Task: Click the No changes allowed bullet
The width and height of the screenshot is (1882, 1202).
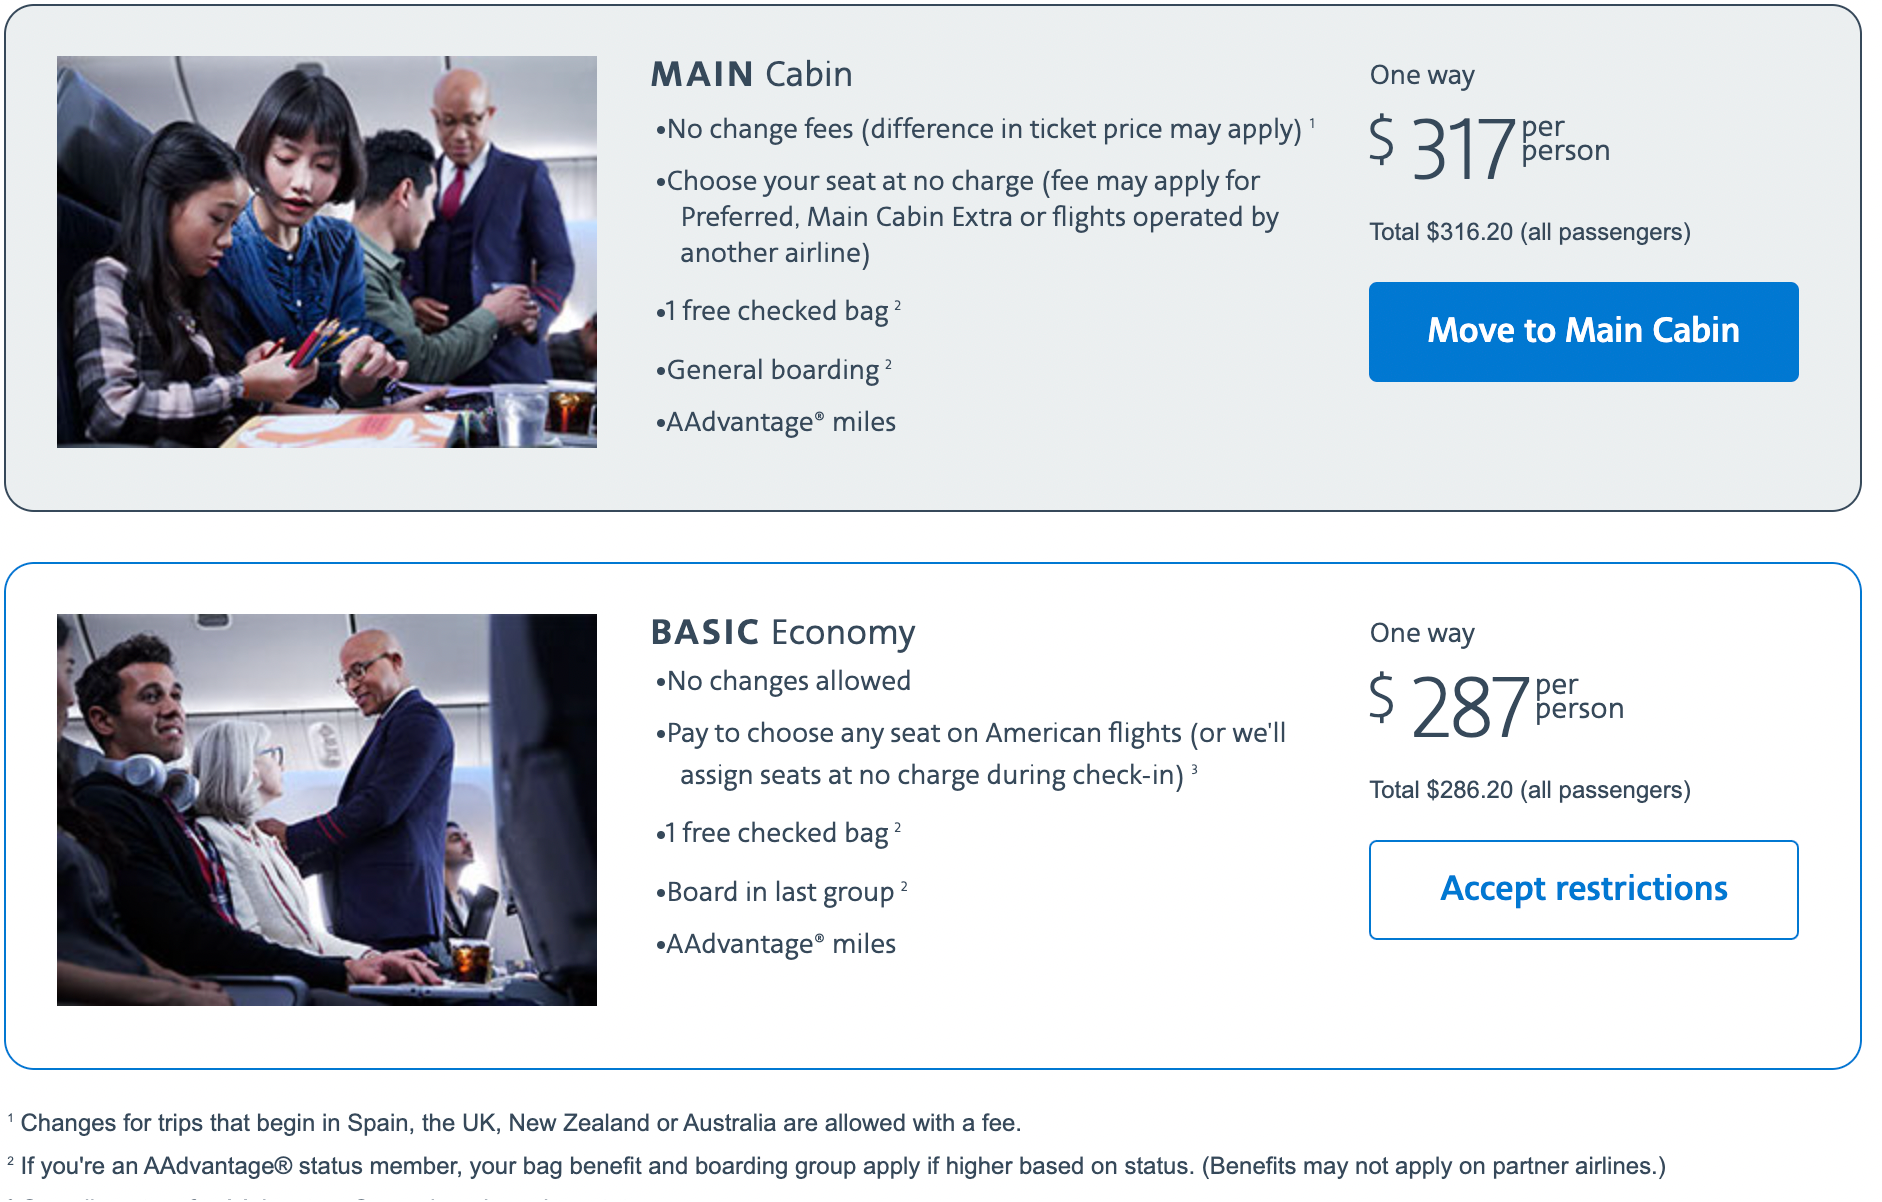Action: [x=785, y=680]
